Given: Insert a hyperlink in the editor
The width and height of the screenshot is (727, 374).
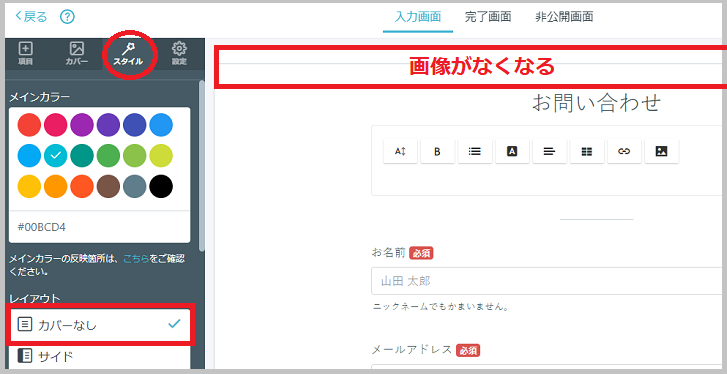Looking at the screenshot, I should tap(624, 151).
